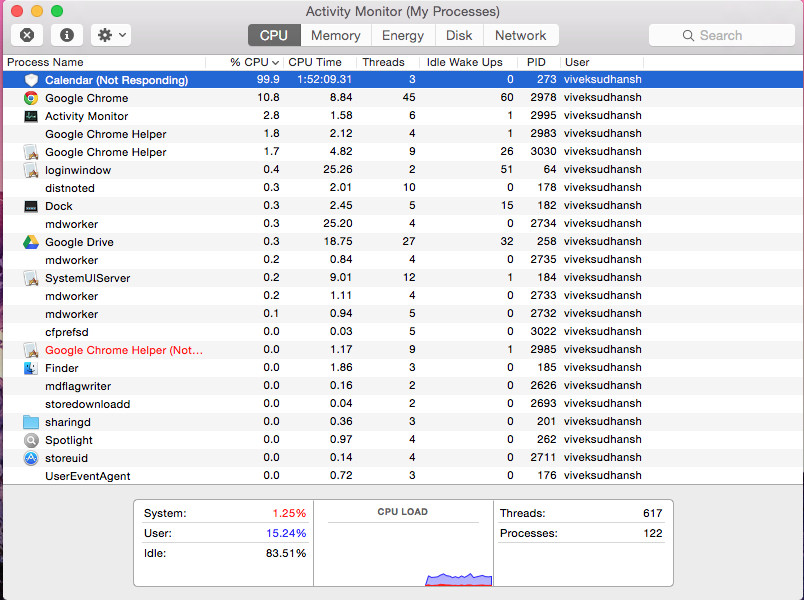The image size is (804, 600).
Task: Click the loginwindow process icon
Action: (31, 170)
